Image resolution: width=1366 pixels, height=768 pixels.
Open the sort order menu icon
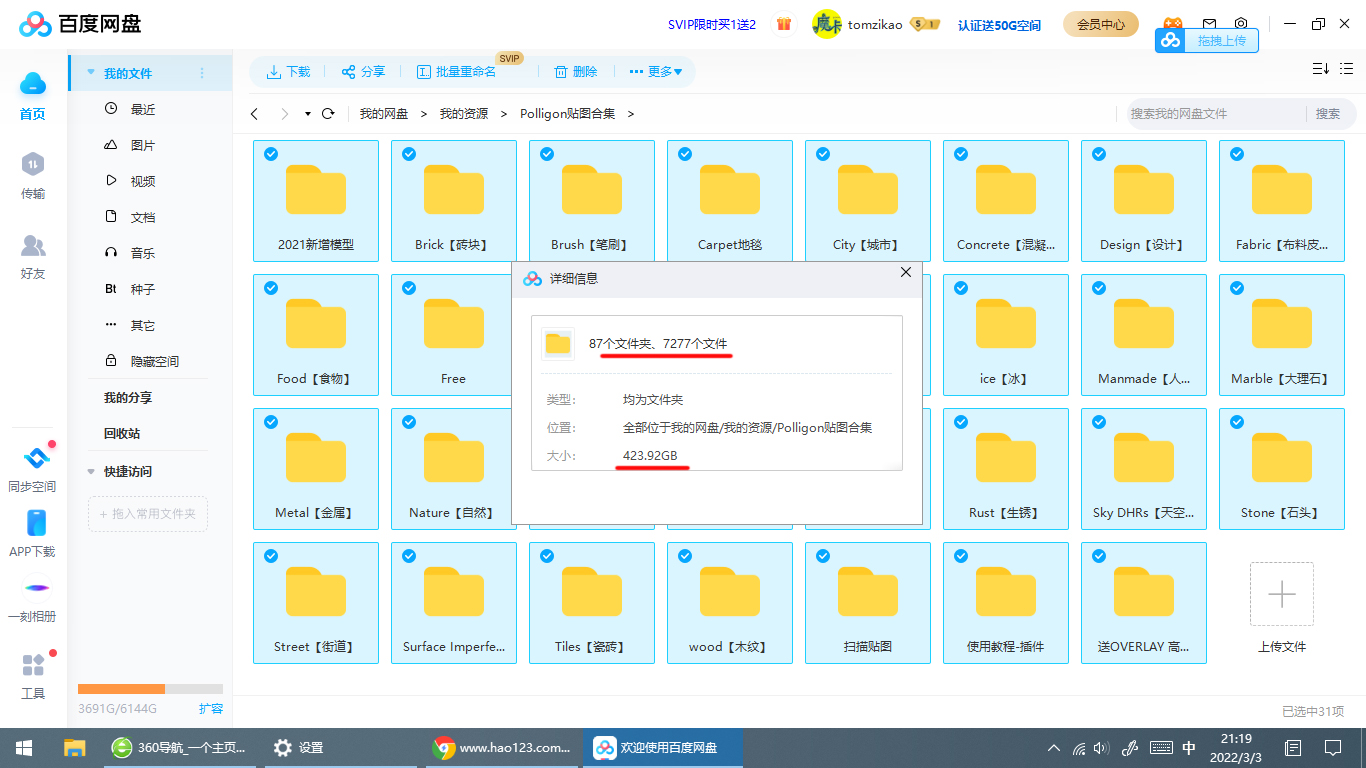pyautogui.click(x=1320, y=68)
